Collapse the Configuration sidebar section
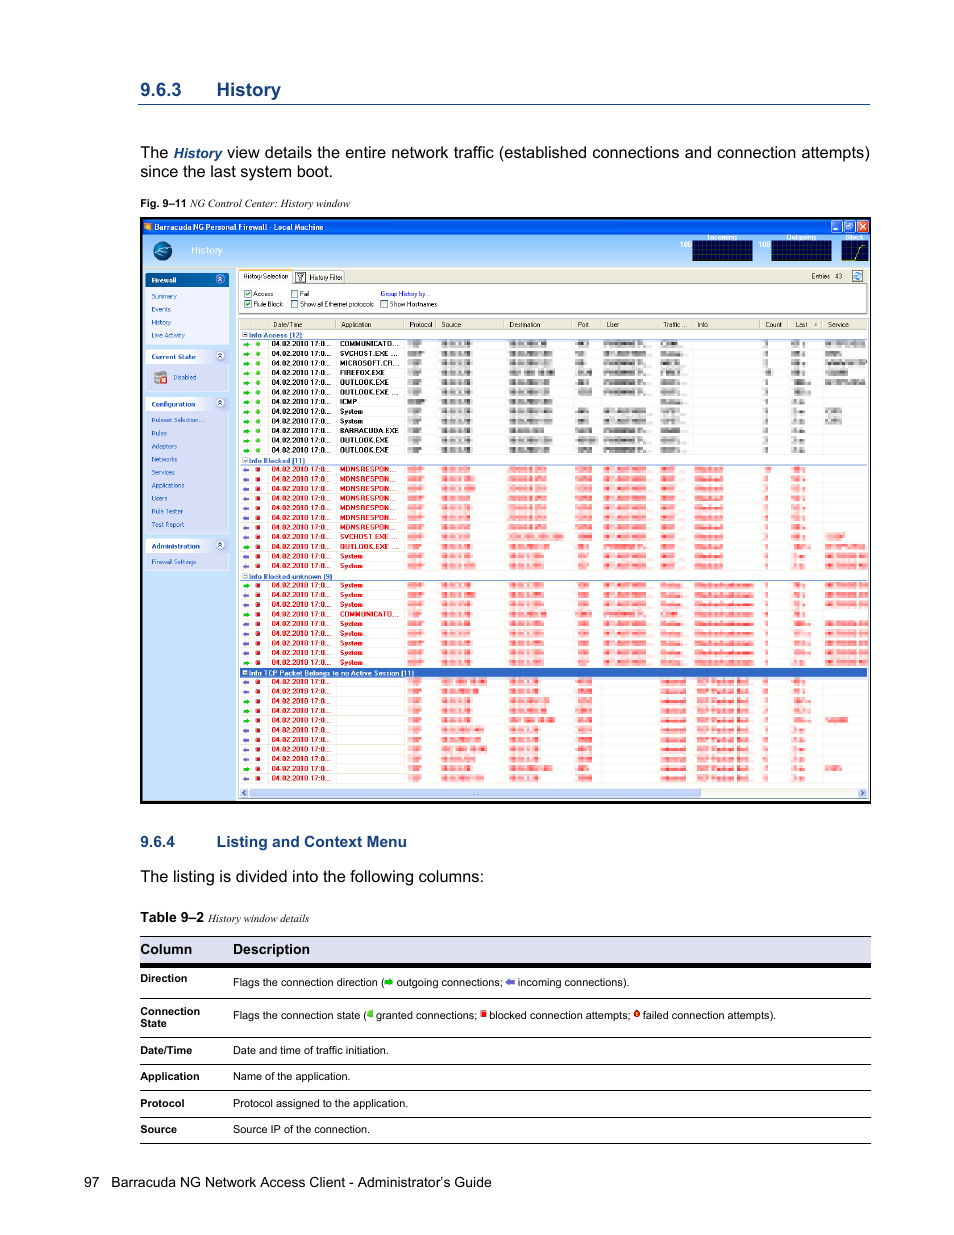This screenshot has height=1235, width=954. 220,404
